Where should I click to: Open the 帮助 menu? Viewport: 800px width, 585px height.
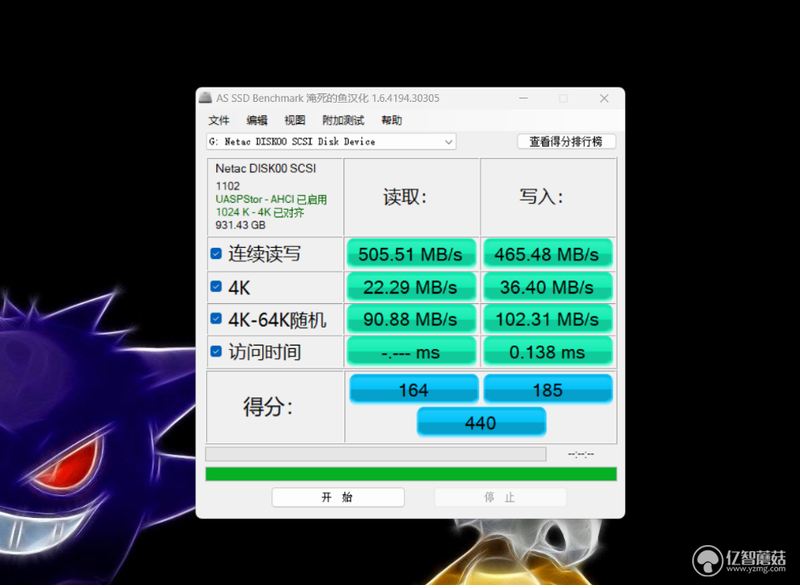(x=392, y=120)
